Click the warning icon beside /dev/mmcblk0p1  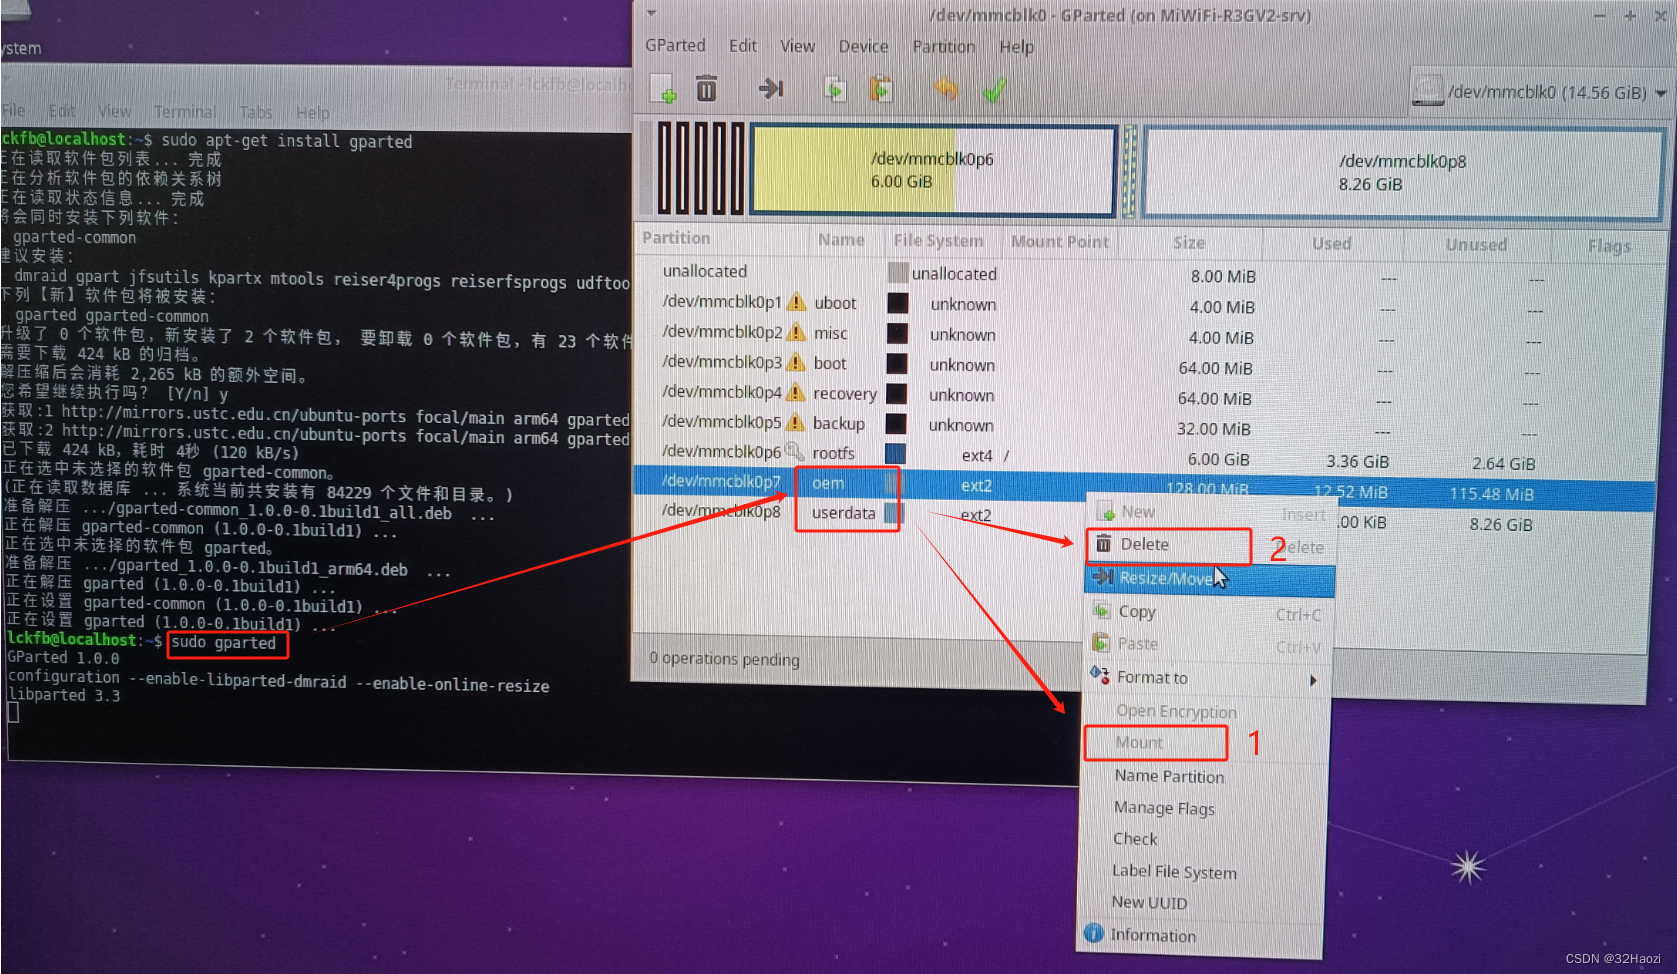[797, 302]
